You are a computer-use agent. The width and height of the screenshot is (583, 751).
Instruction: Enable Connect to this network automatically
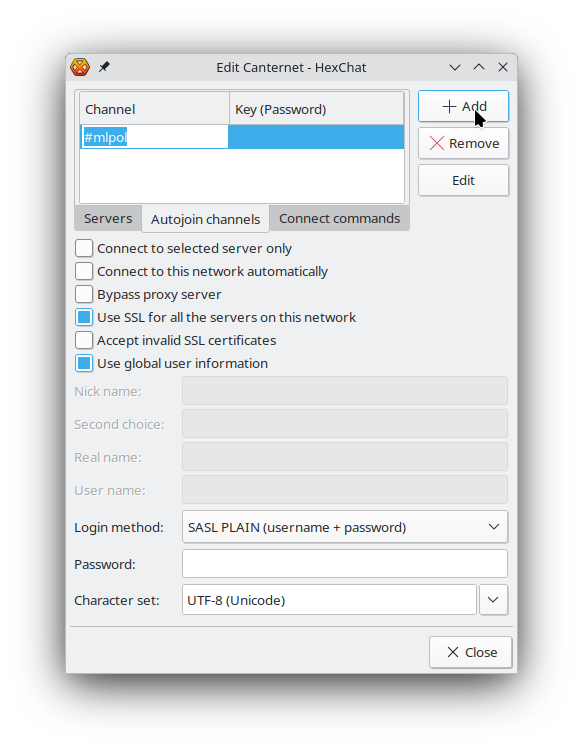[84, 272]
